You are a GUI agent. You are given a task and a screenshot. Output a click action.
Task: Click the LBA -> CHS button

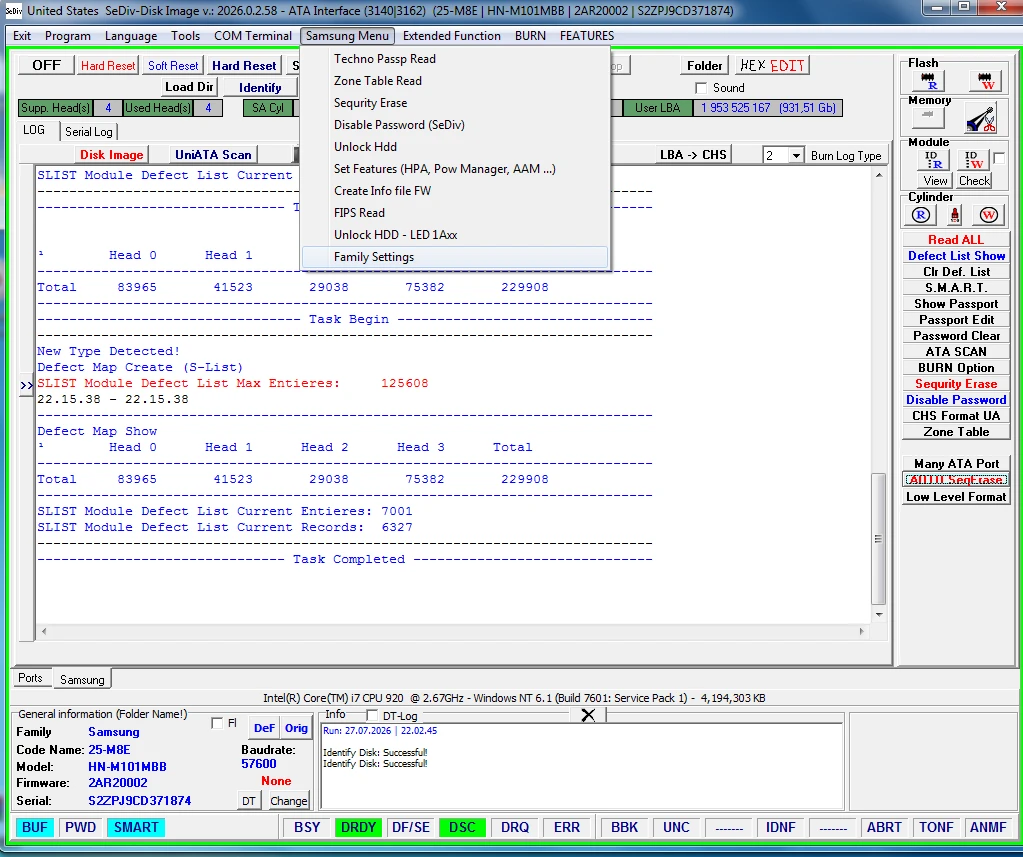693,155
